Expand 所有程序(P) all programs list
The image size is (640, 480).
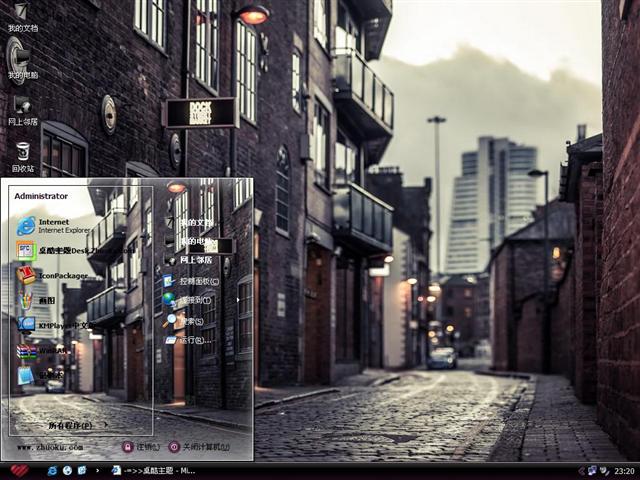78,426
